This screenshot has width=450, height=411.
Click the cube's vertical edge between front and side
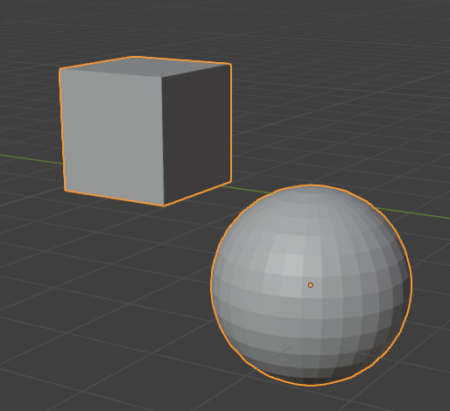[x=163, y=140]
